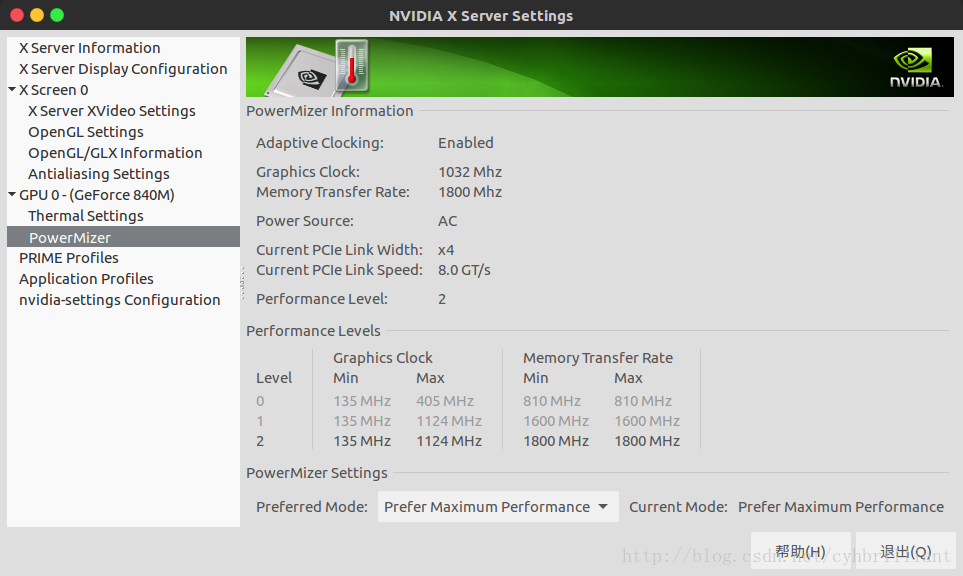
Task: Collapse the X Screen 0 tree node
Action: click(x=12, y=90)
